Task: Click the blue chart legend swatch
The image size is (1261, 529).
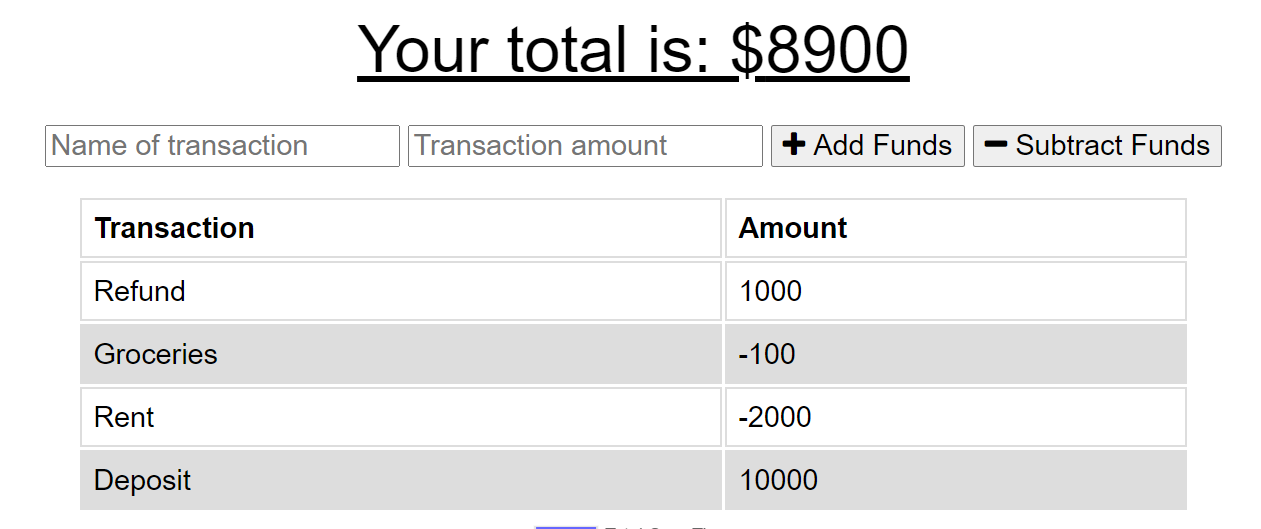Action: point(565,526)
